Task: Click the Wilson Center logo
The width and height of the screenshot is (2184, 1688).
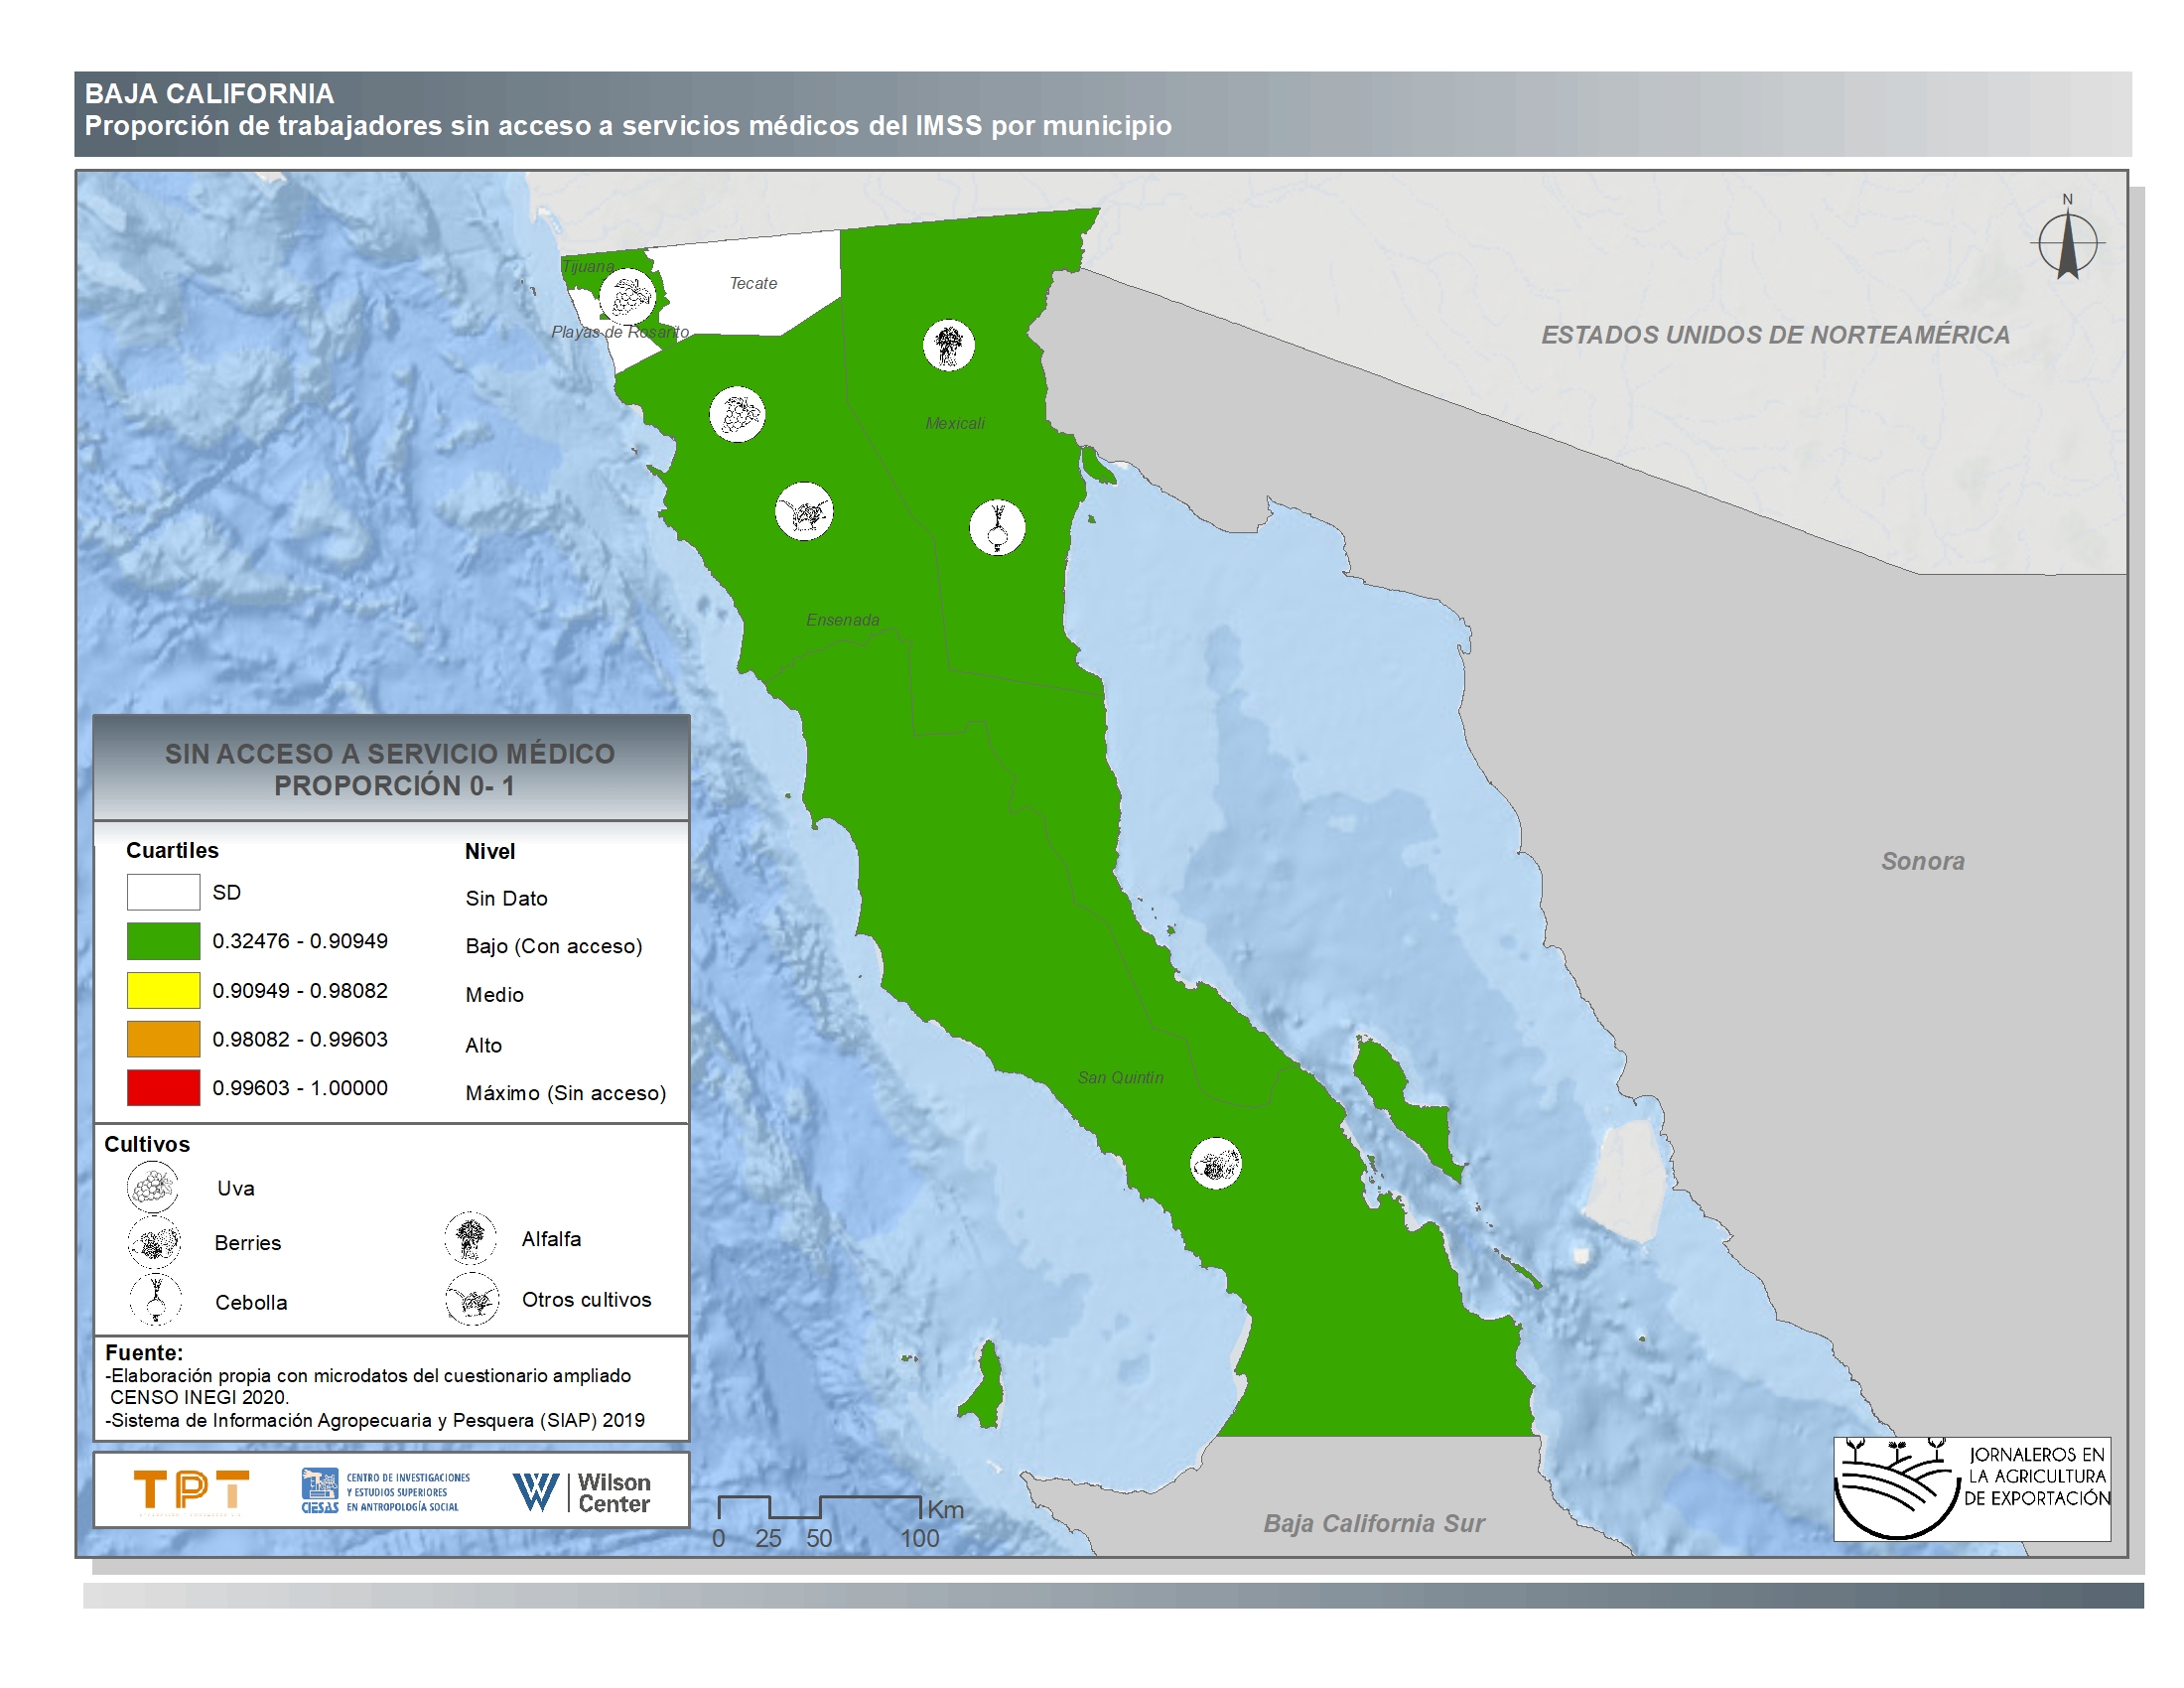Action: (x=581, y=1492)
